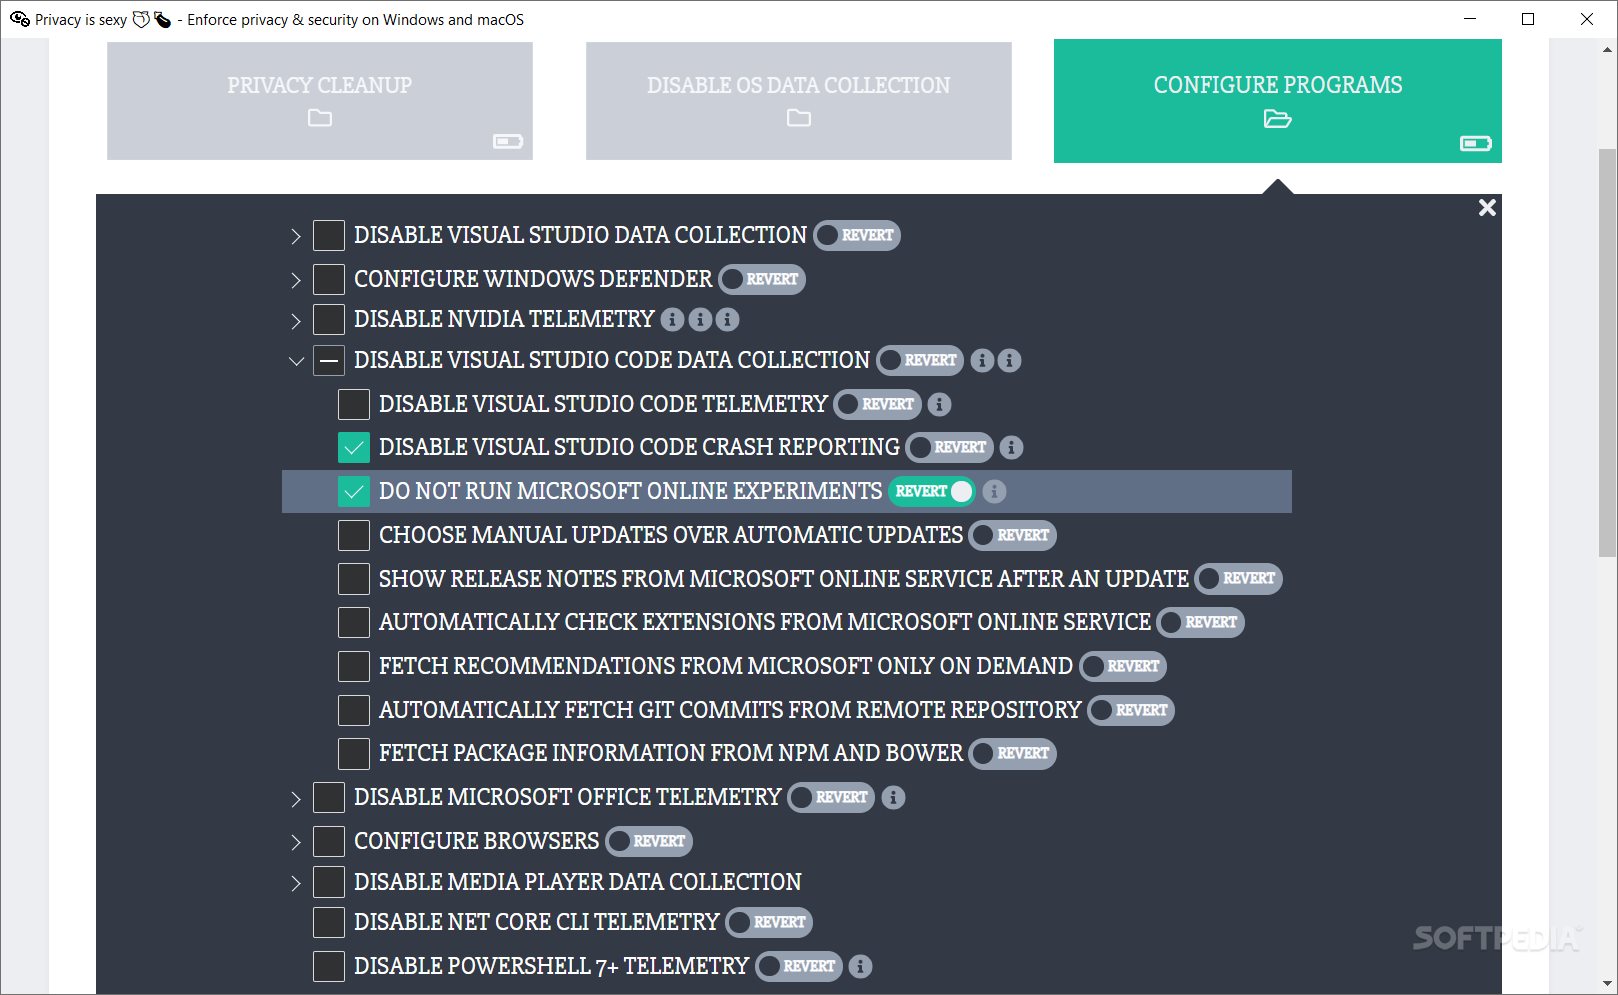Check Automatically Fetch Git Commits checkbox
Viewport: 1618px width, 995px height.
point(354,711)
